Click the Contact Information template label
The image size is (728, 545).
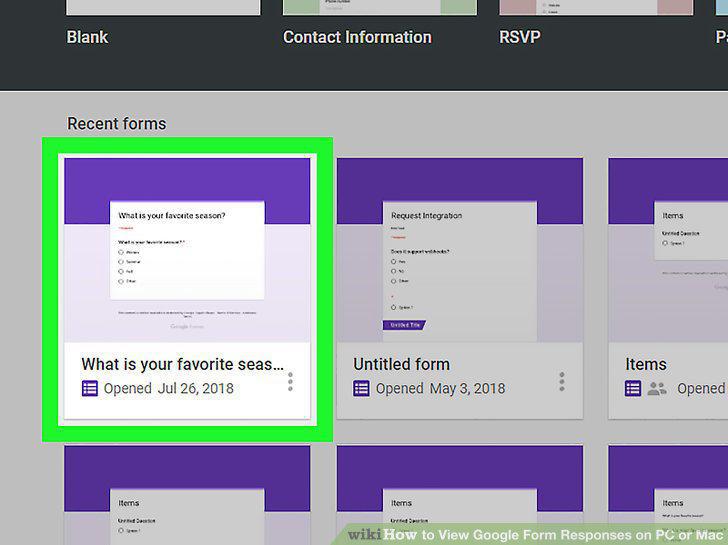click(358, 37)
